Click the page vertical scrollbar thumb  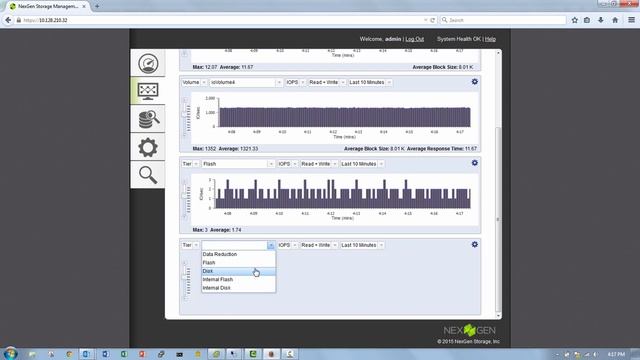[x=498, y=219]
